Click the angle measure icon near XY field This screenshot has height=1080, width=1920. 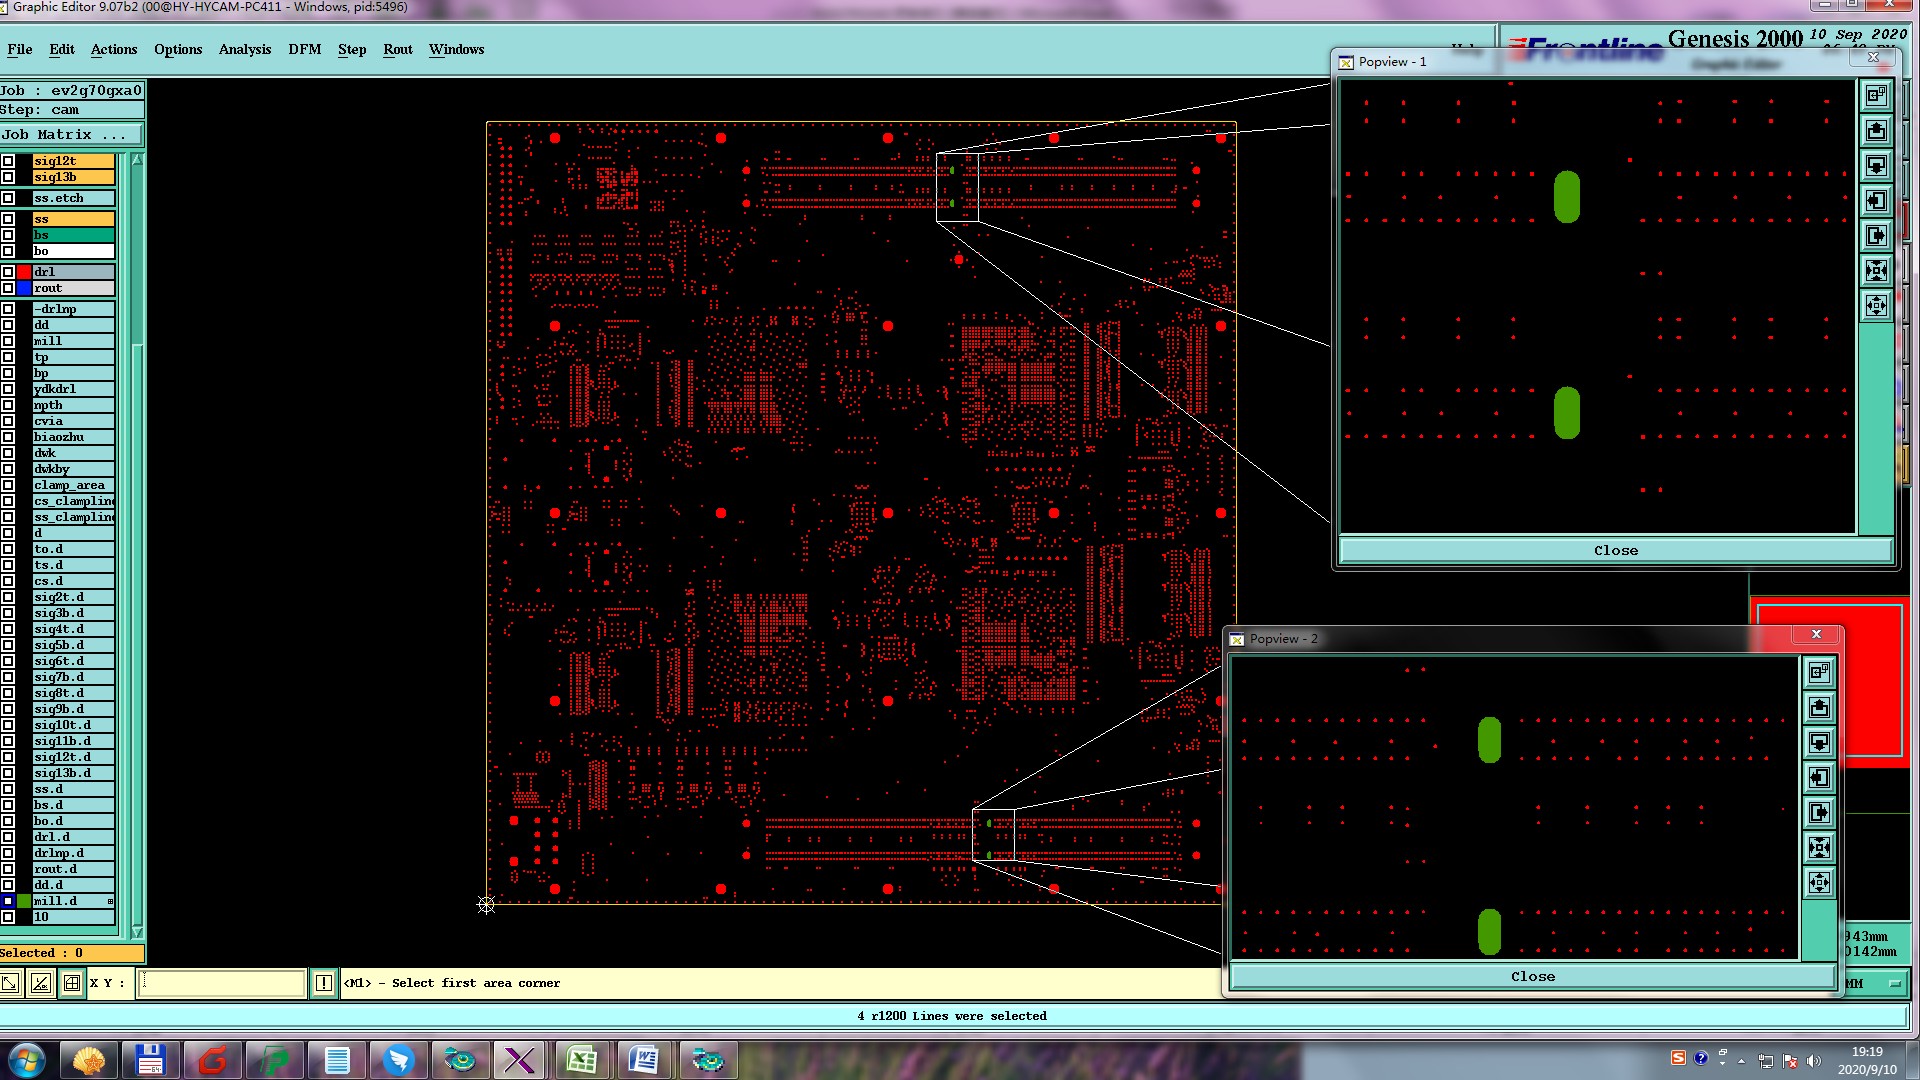point(40,983)
